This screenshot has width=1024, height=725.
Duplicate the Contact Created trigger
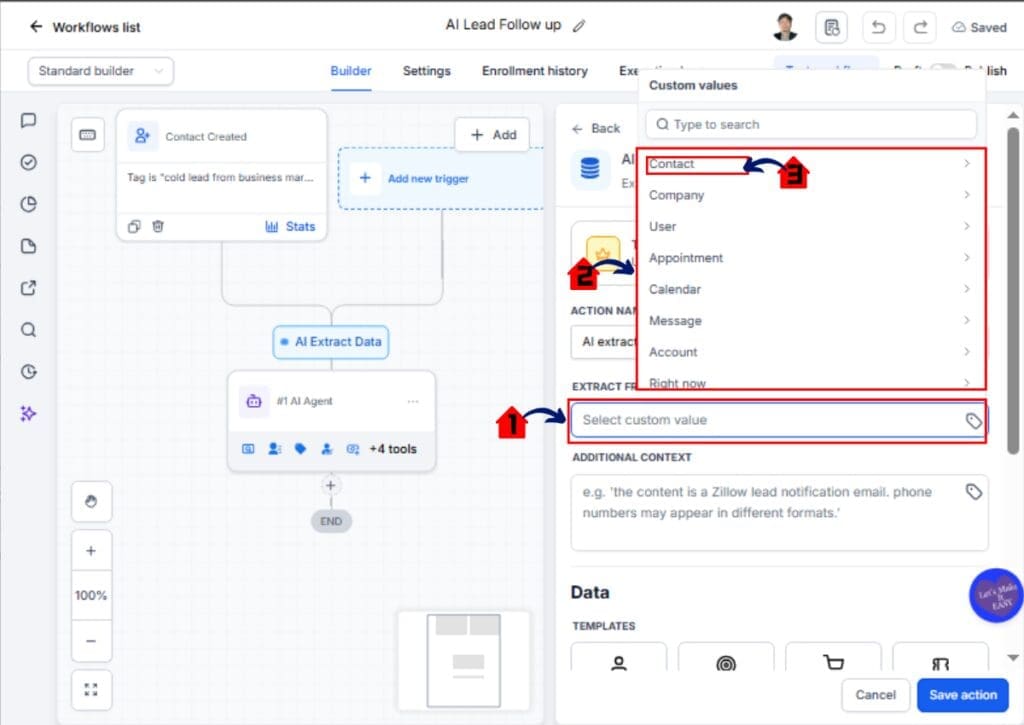(134, 227)
